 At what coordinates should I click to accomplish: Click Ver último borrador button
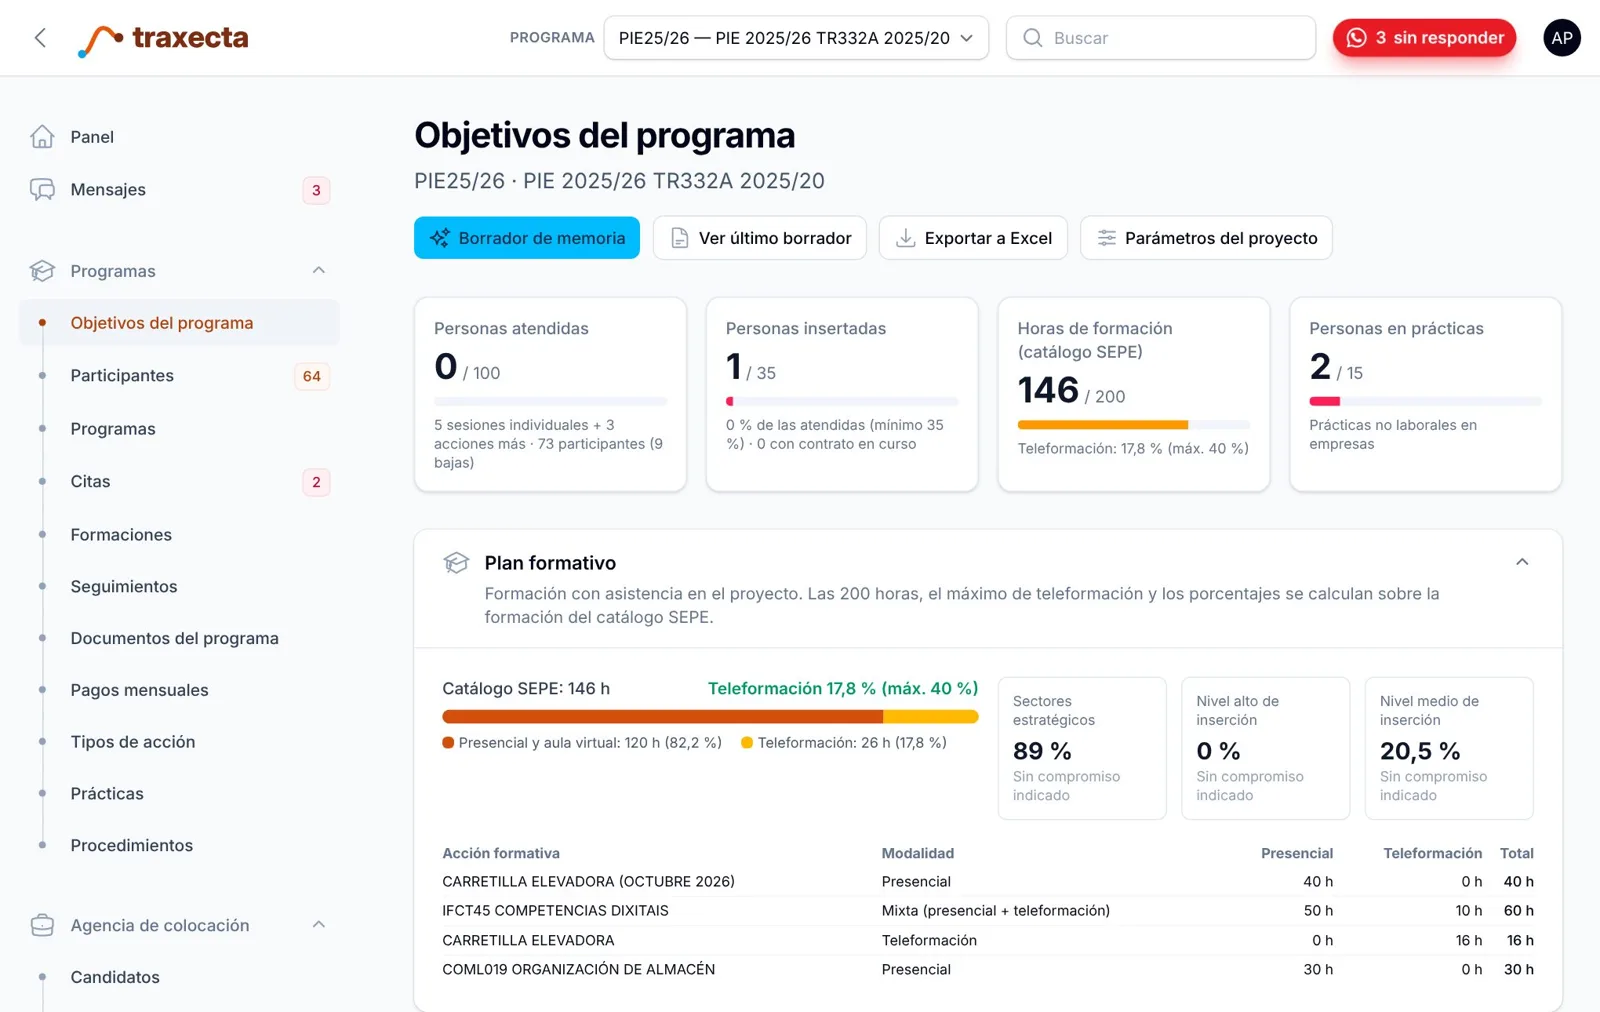coord(760,238)
